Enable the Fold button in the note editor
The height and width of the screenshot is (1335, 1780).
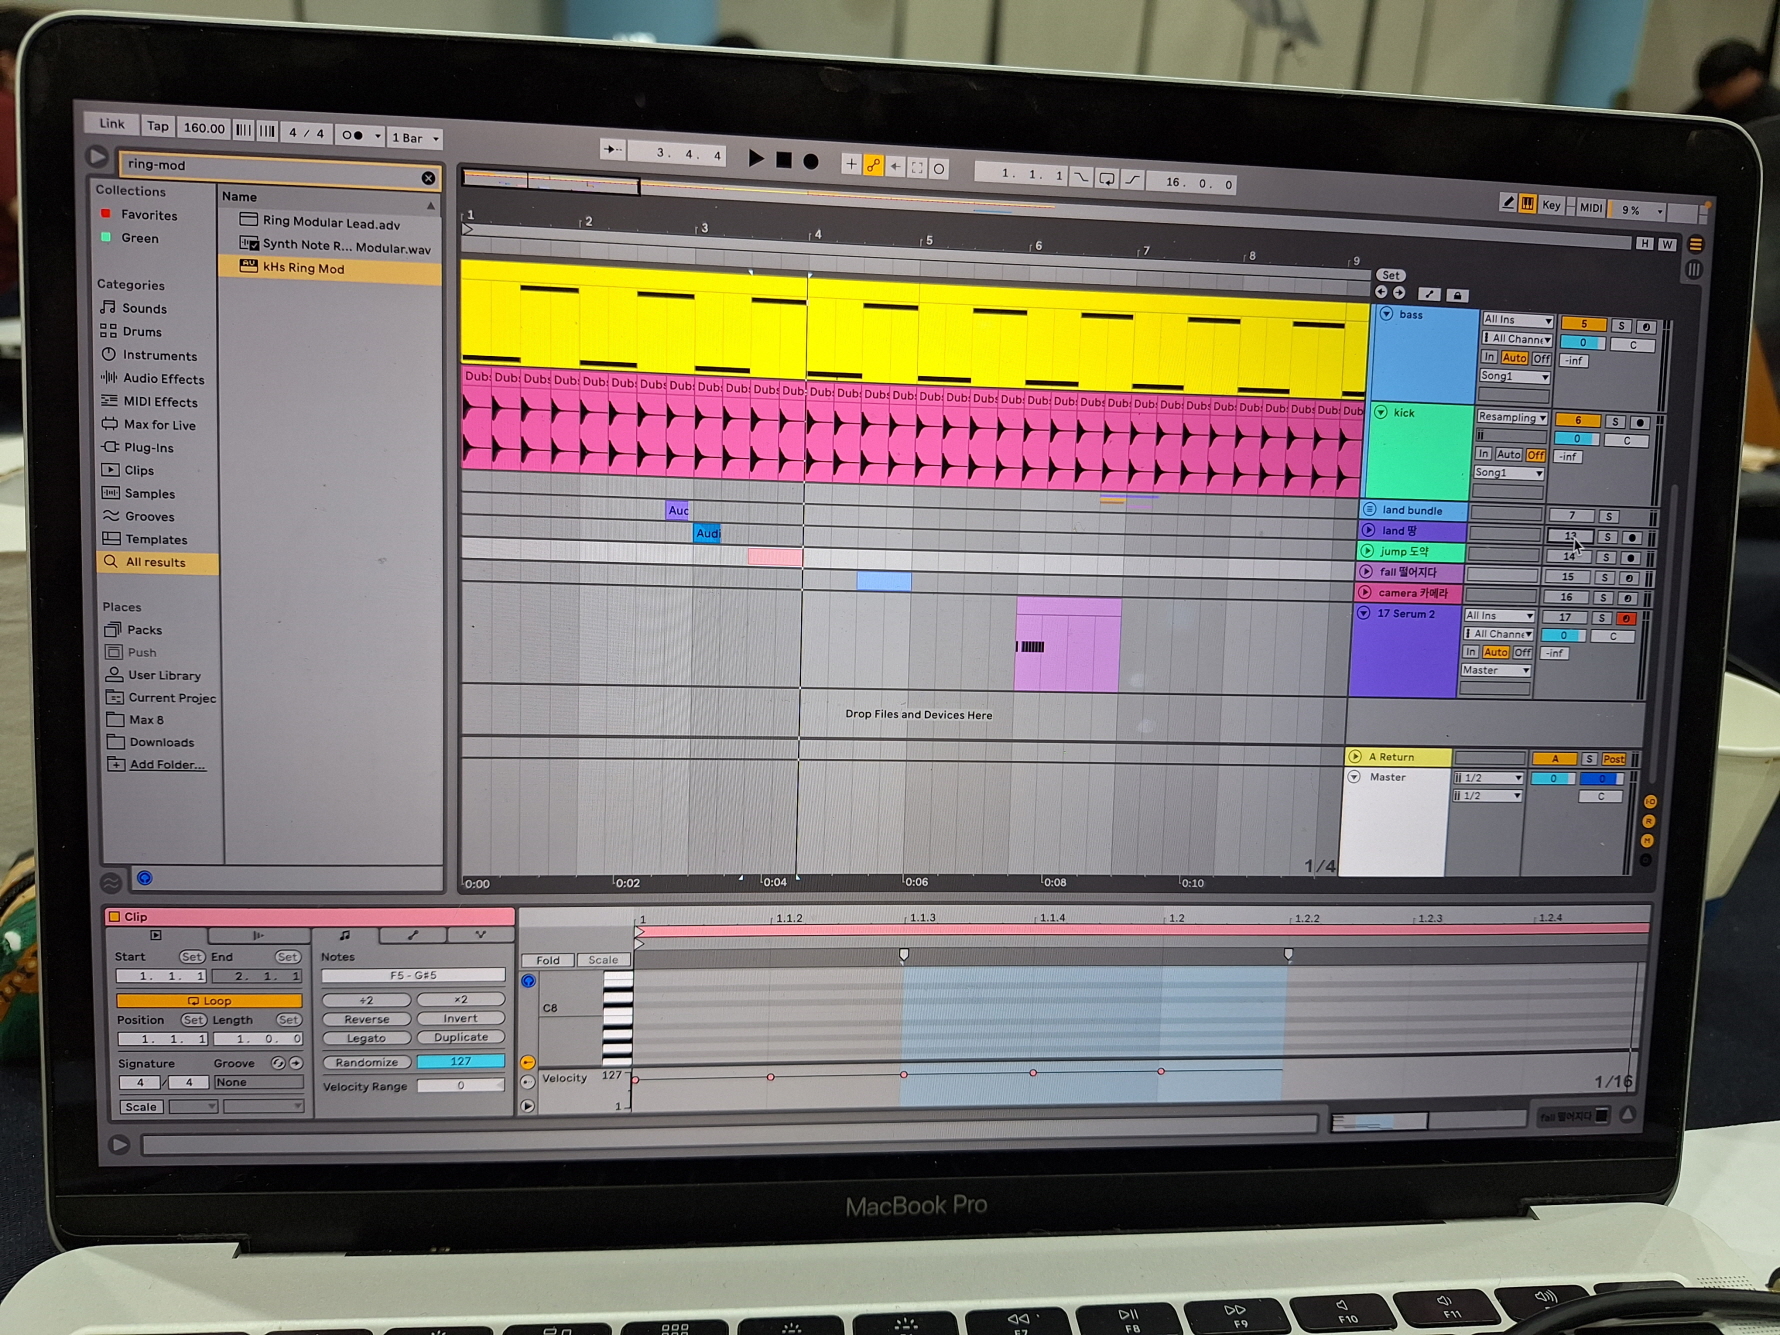548,960
